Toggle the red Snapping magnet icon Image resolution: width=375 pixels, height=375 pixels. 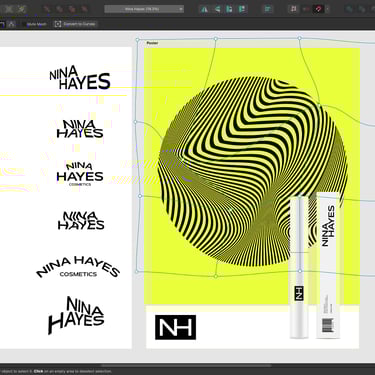(x=318, y=9)
